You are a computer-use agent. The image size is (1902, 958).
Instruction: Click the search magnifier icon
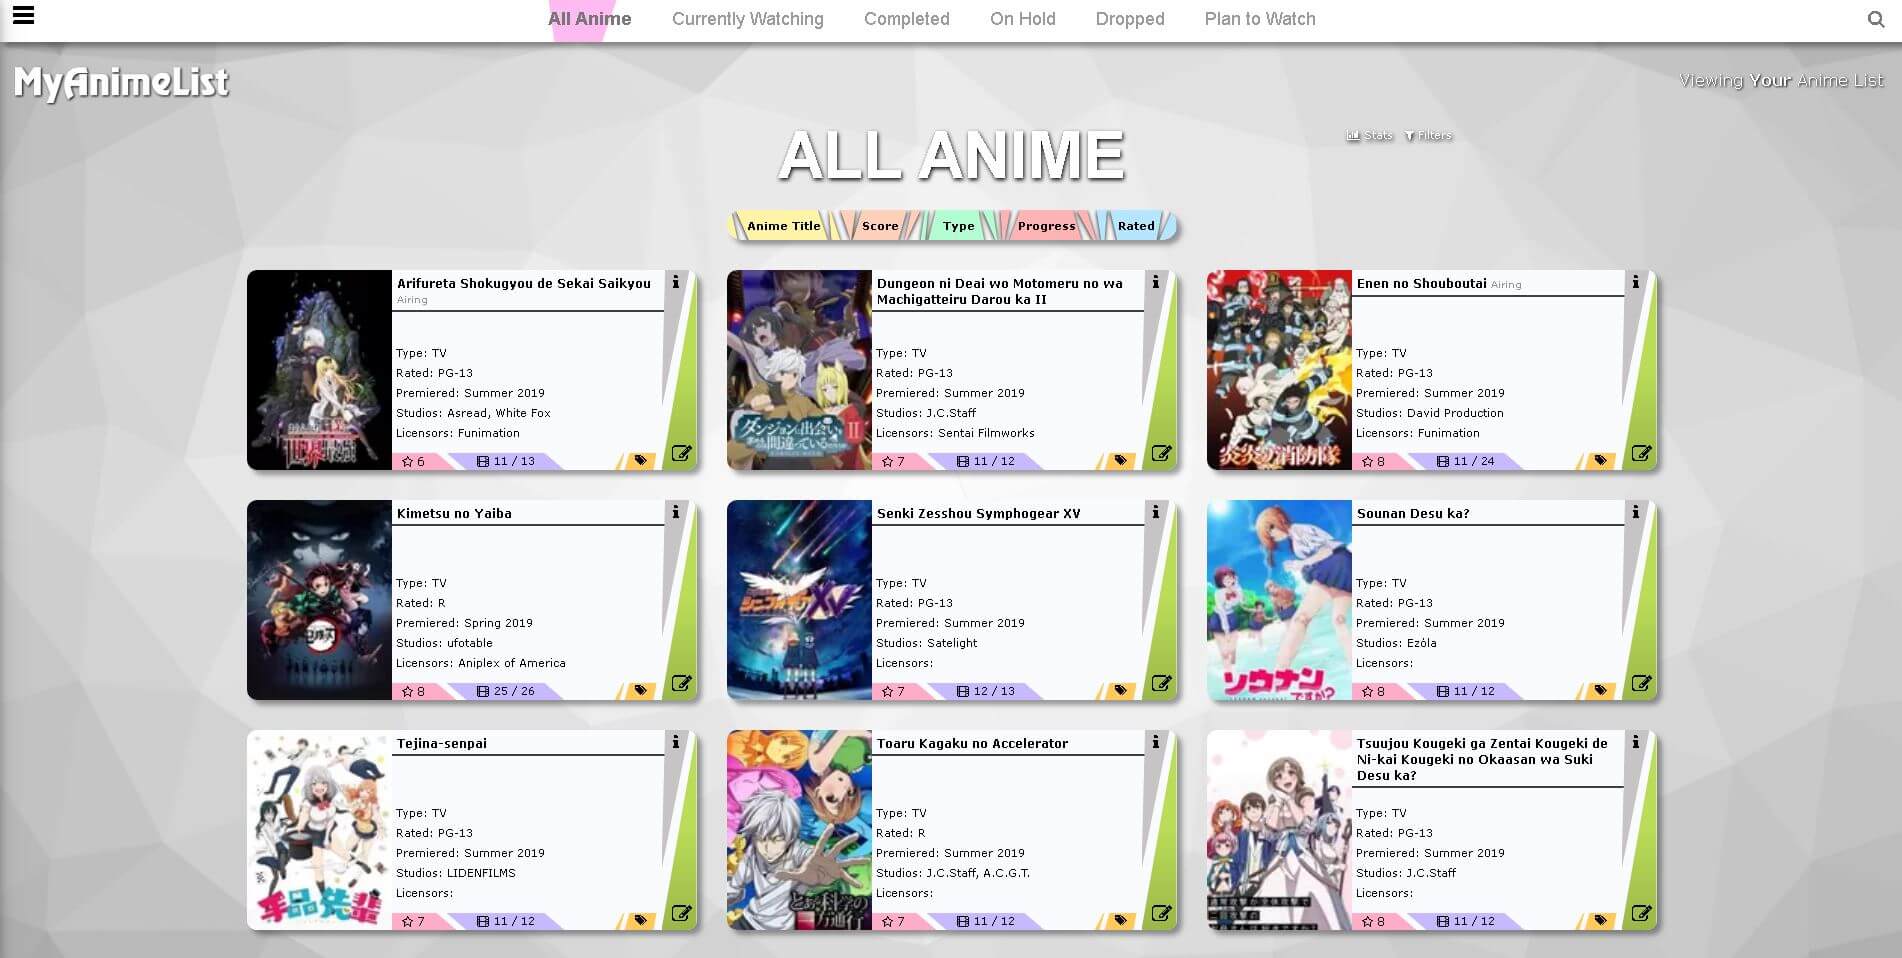coord(1876,19)
